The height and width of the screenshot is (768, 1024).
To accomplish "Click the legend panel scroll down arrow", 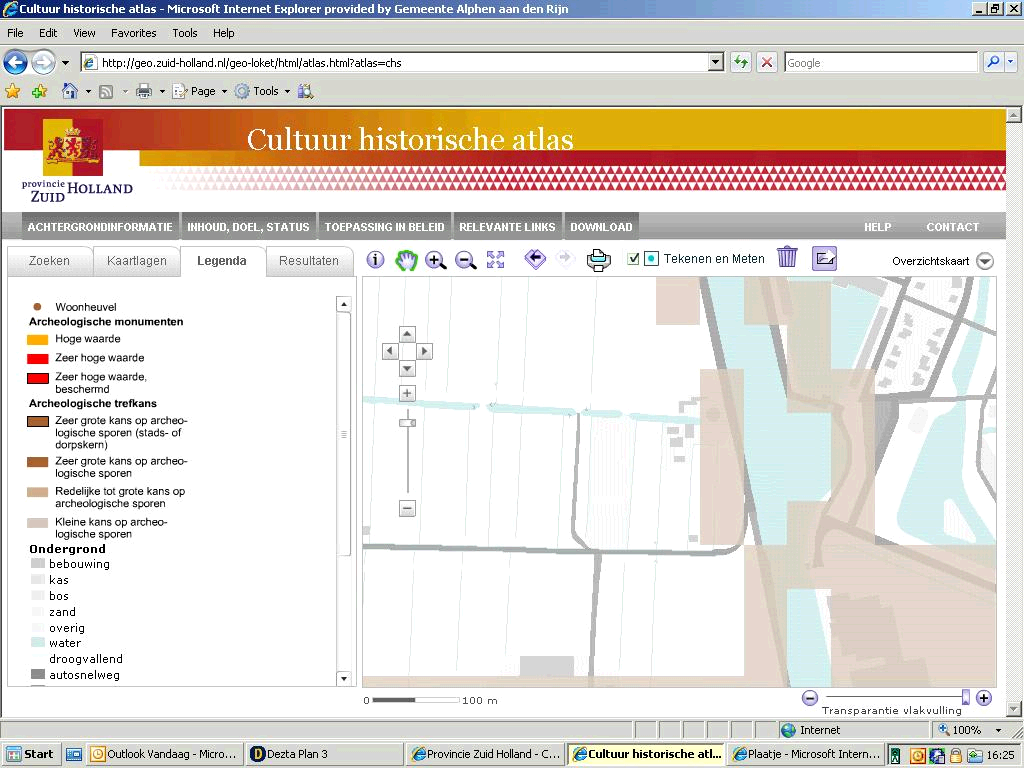I will coord(344,678).
